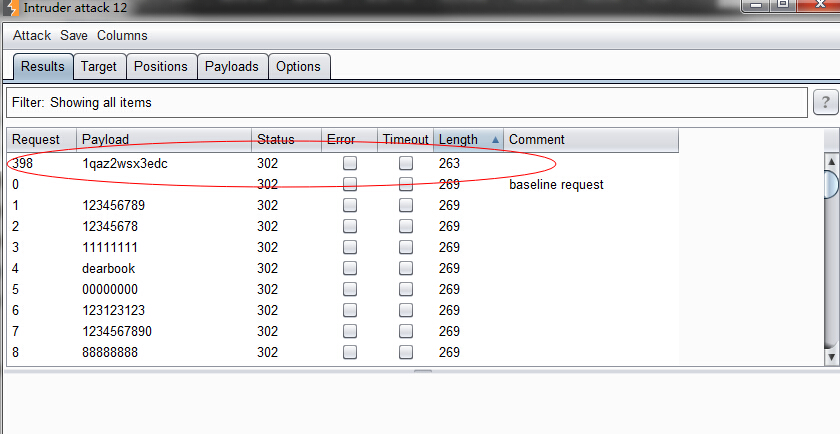The image size is (840, 434).
Task: Select payload 1qaz2wsx3edc row
Action: point(342,163)
